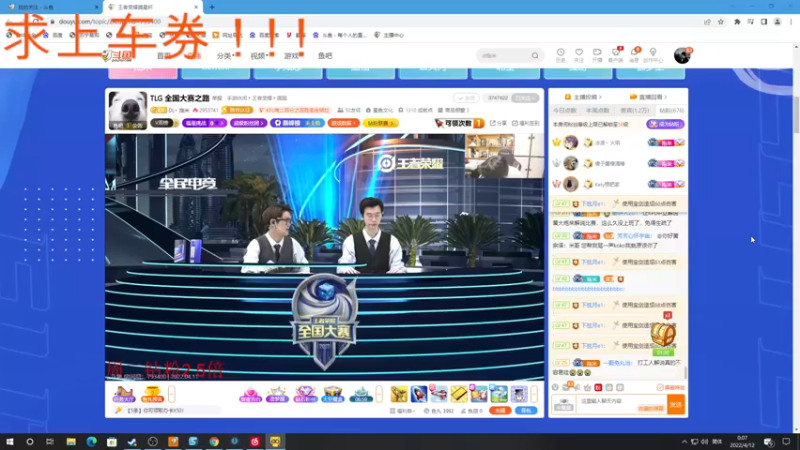Click the search magnifier icon
Viewport: 800px width, 450px height.
(x=535, y=56)
